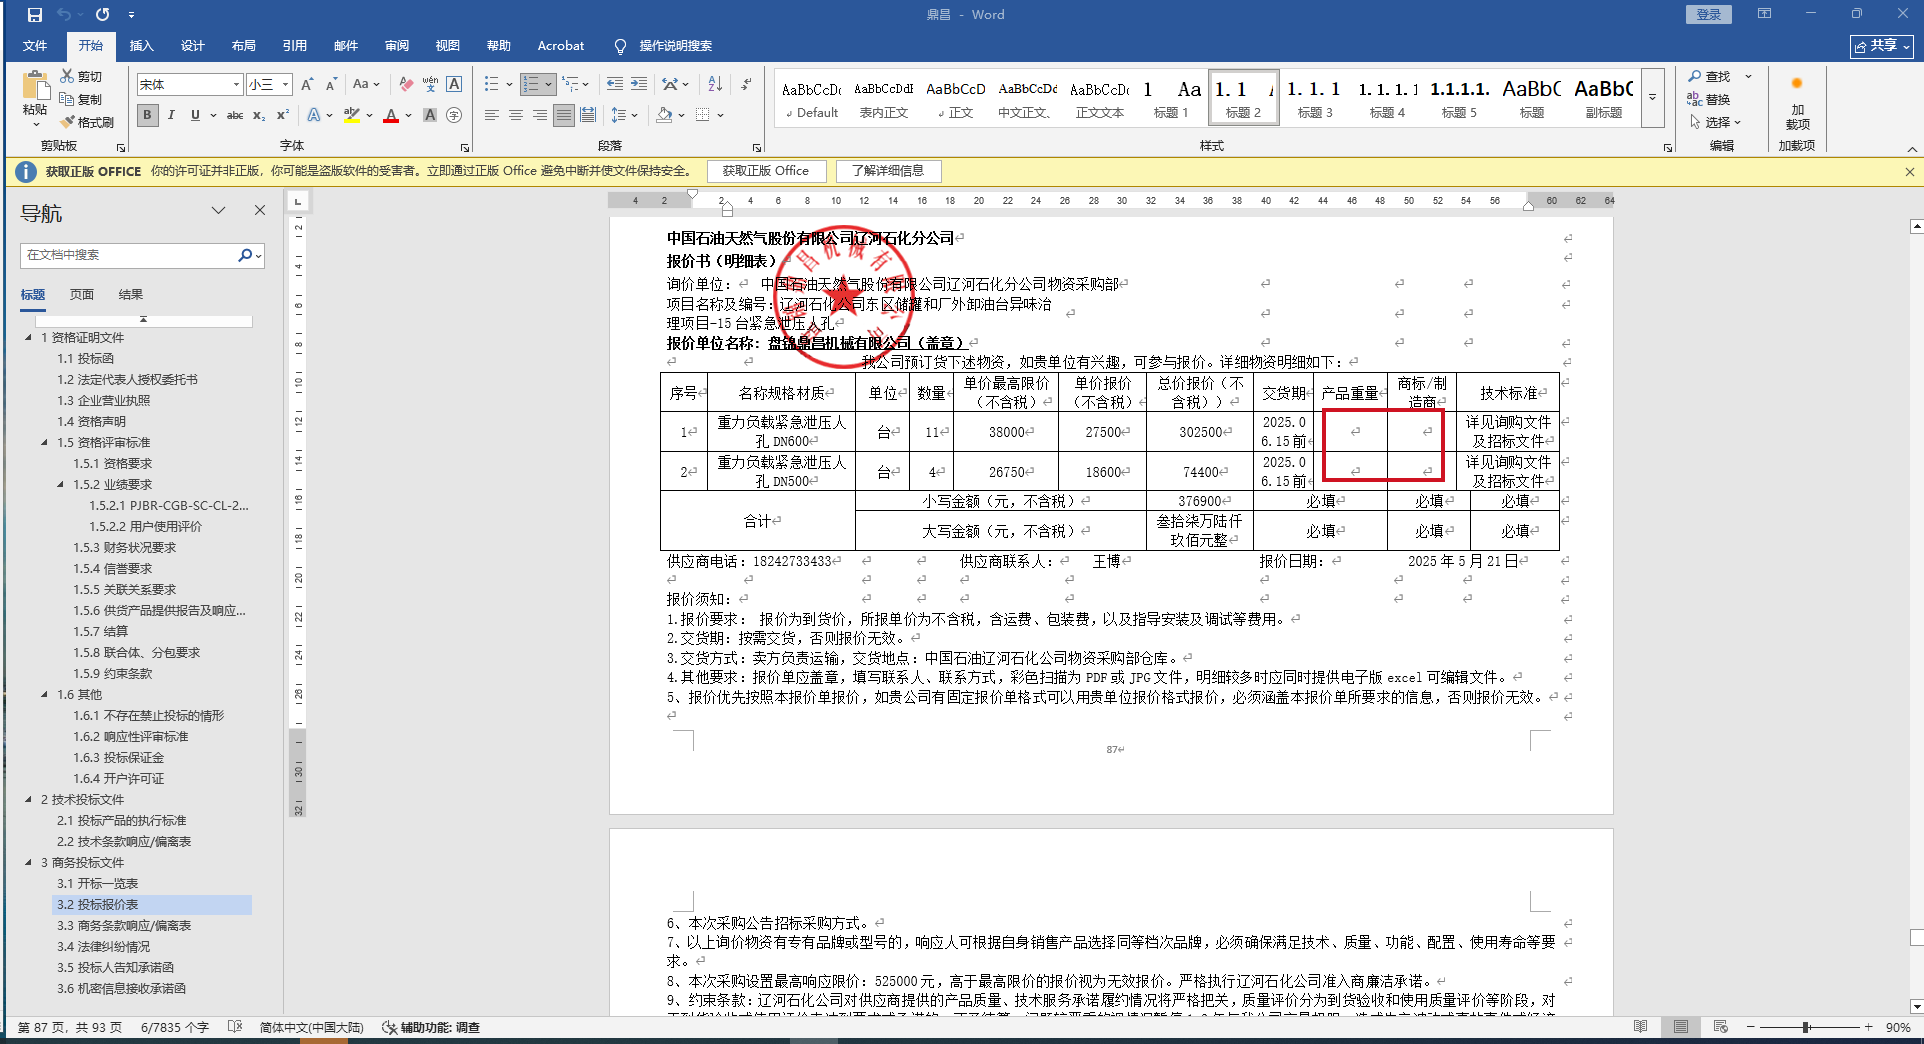The width and height of the screenshot is (1924, 1044).
Task: Click the Save icon in title bar
Action: click(x=35, y=15)
